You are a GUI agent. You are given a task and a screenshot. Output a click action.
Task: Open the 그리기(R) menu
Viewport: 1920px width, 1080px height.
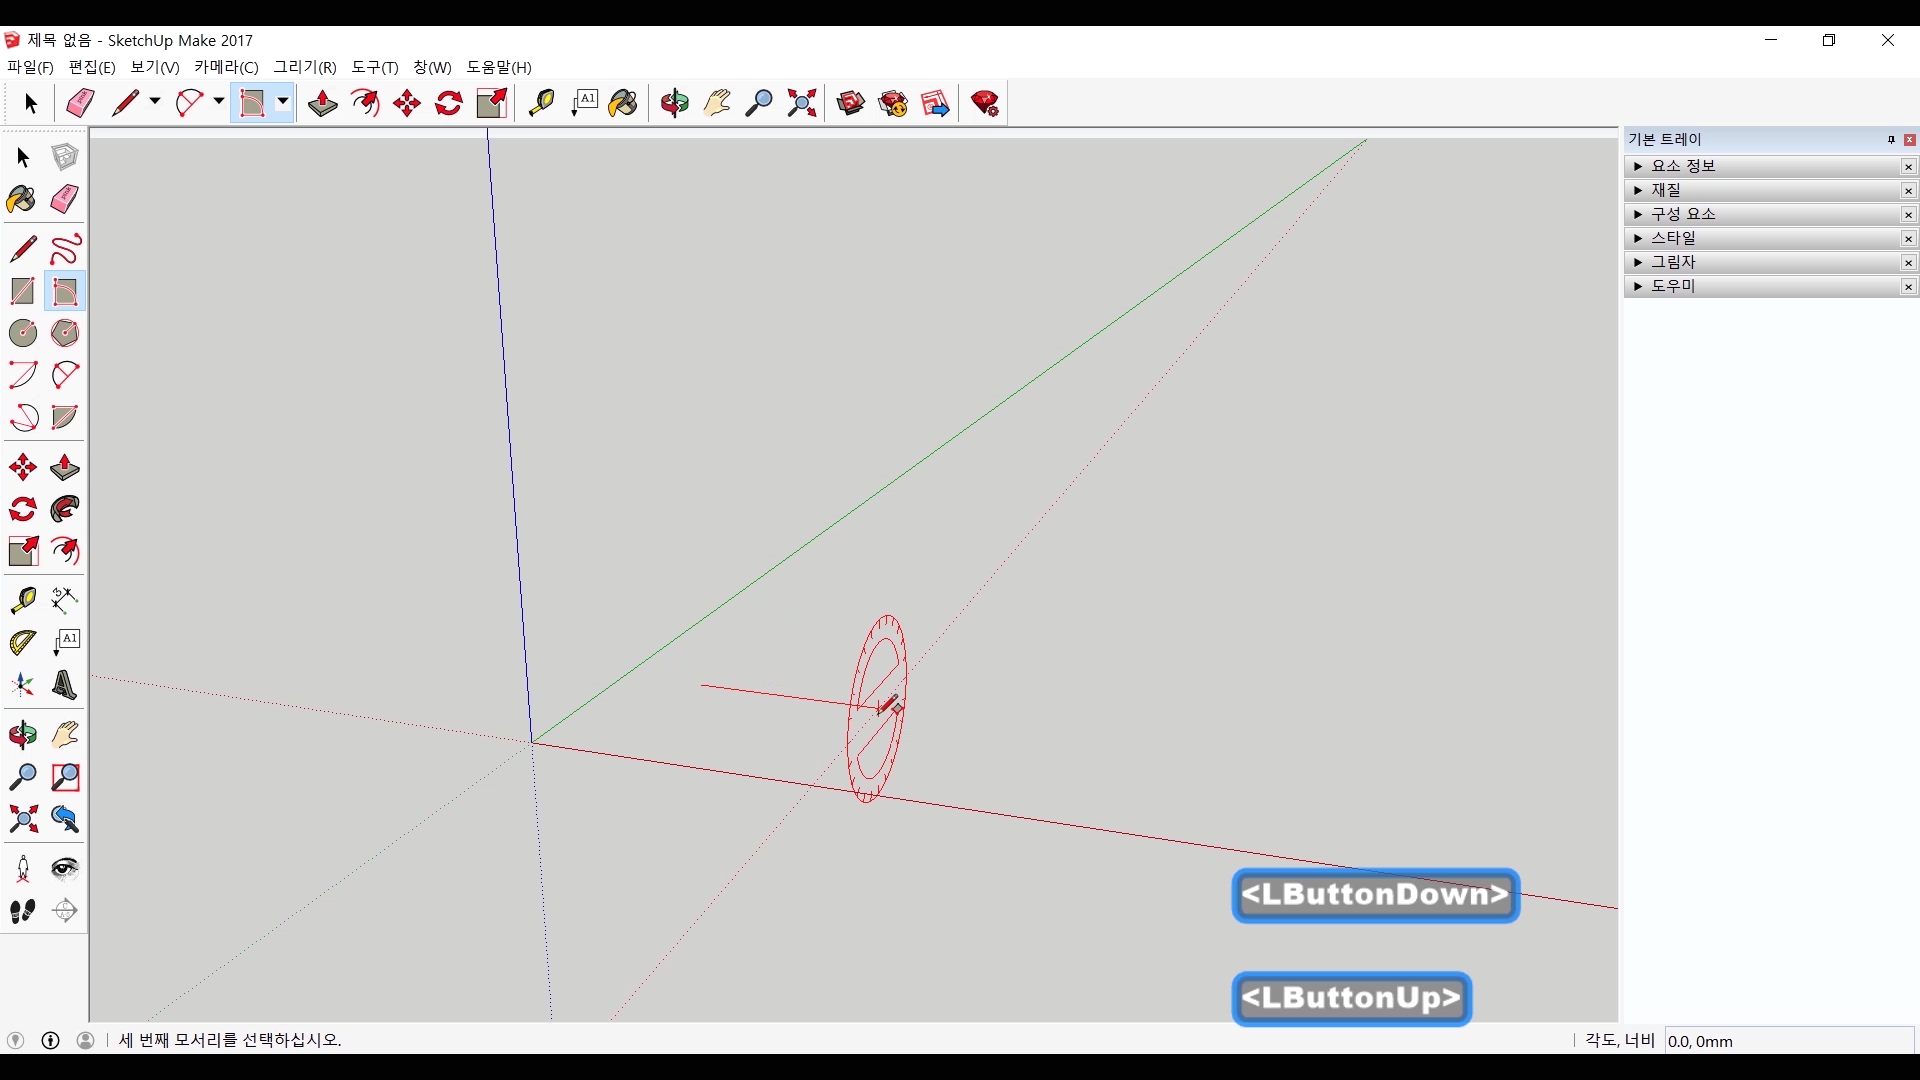pos(305,67)
